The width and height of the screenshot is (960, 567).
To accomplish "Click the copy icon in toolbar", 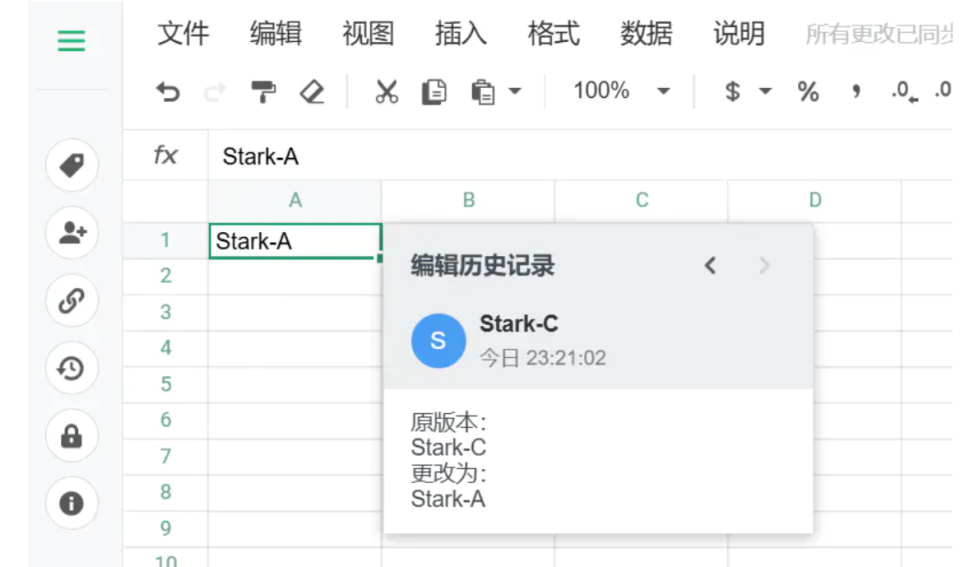I will (434, 92).
